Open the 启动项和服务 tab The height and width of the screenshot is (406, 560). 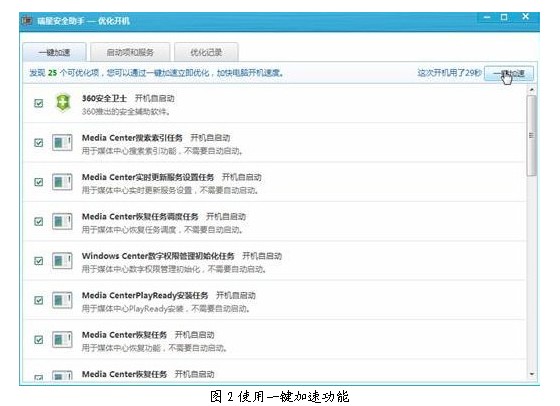pyautogui.click(x=130, y=52)
